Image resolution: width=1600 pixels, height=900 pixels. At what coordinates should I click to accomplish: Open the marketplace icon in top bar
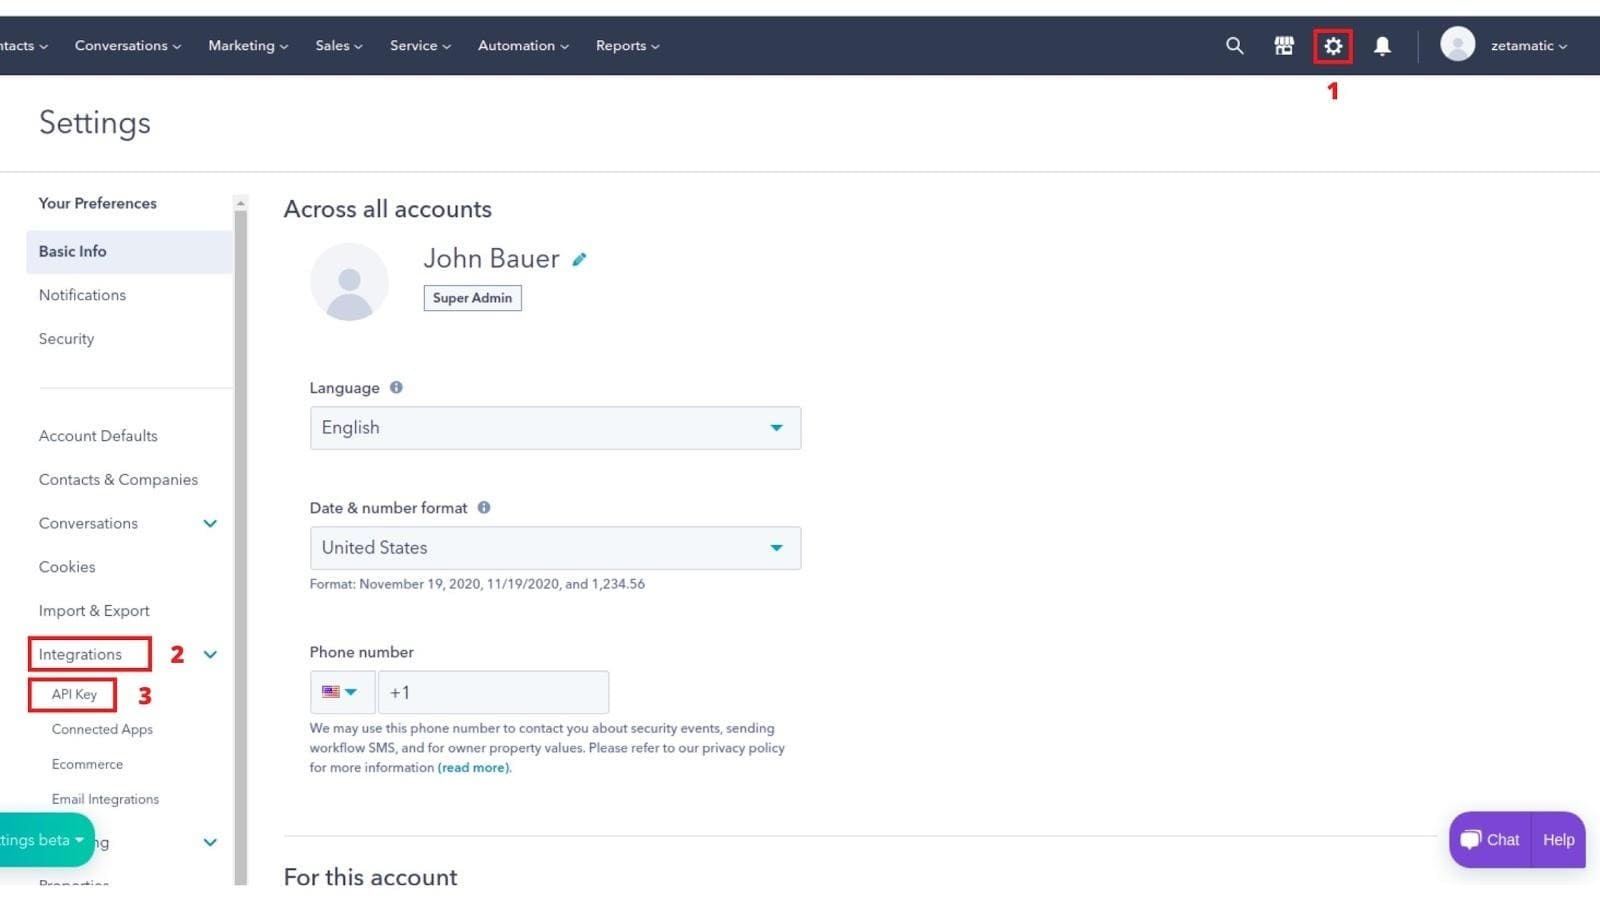coord(1284,46)
